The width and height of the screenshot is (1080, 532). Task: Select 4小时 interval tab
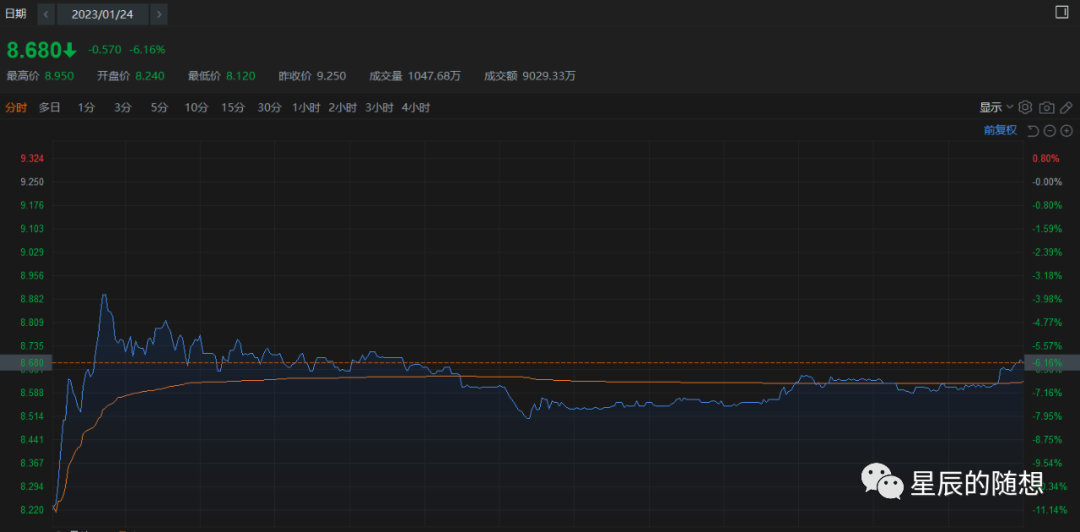click(415, 108)
